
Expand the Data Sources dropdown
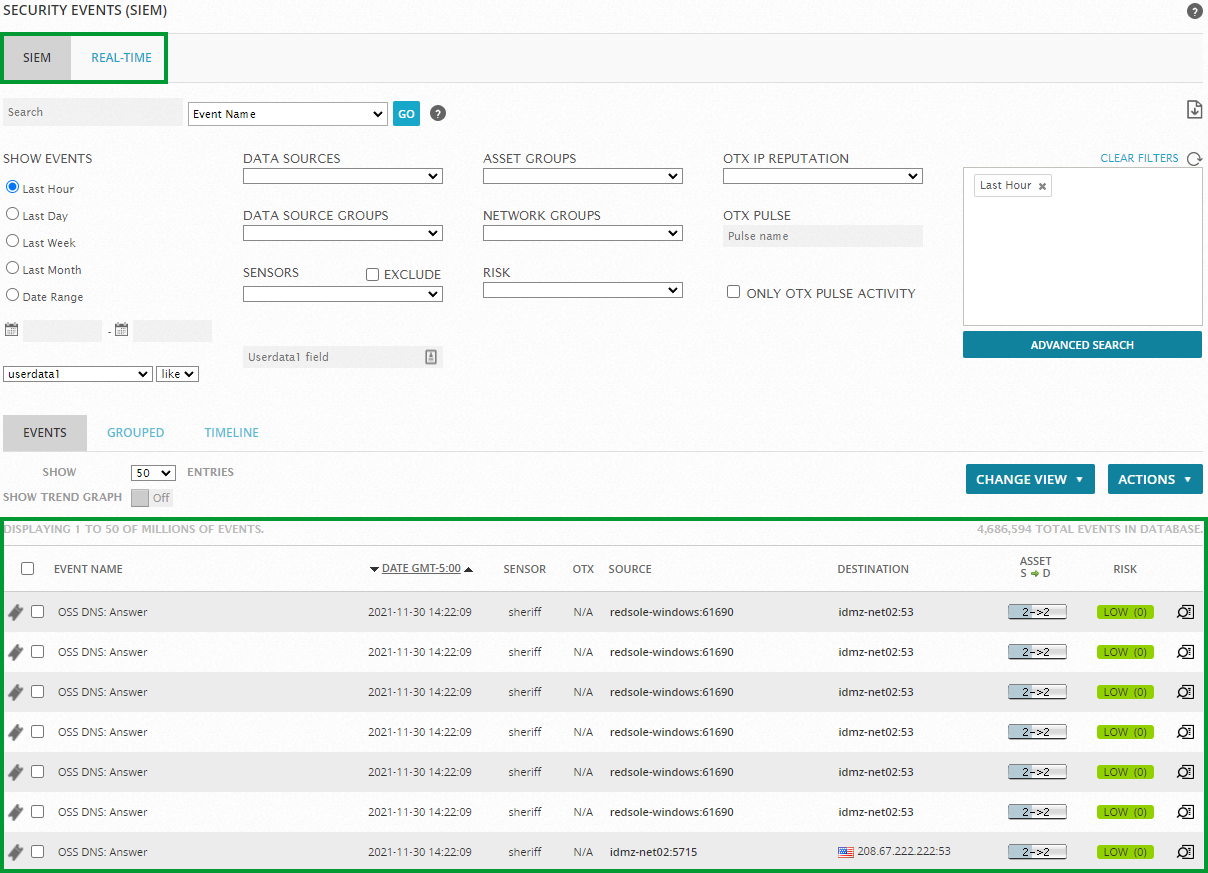pyautogui.click(x=343, y=176)
